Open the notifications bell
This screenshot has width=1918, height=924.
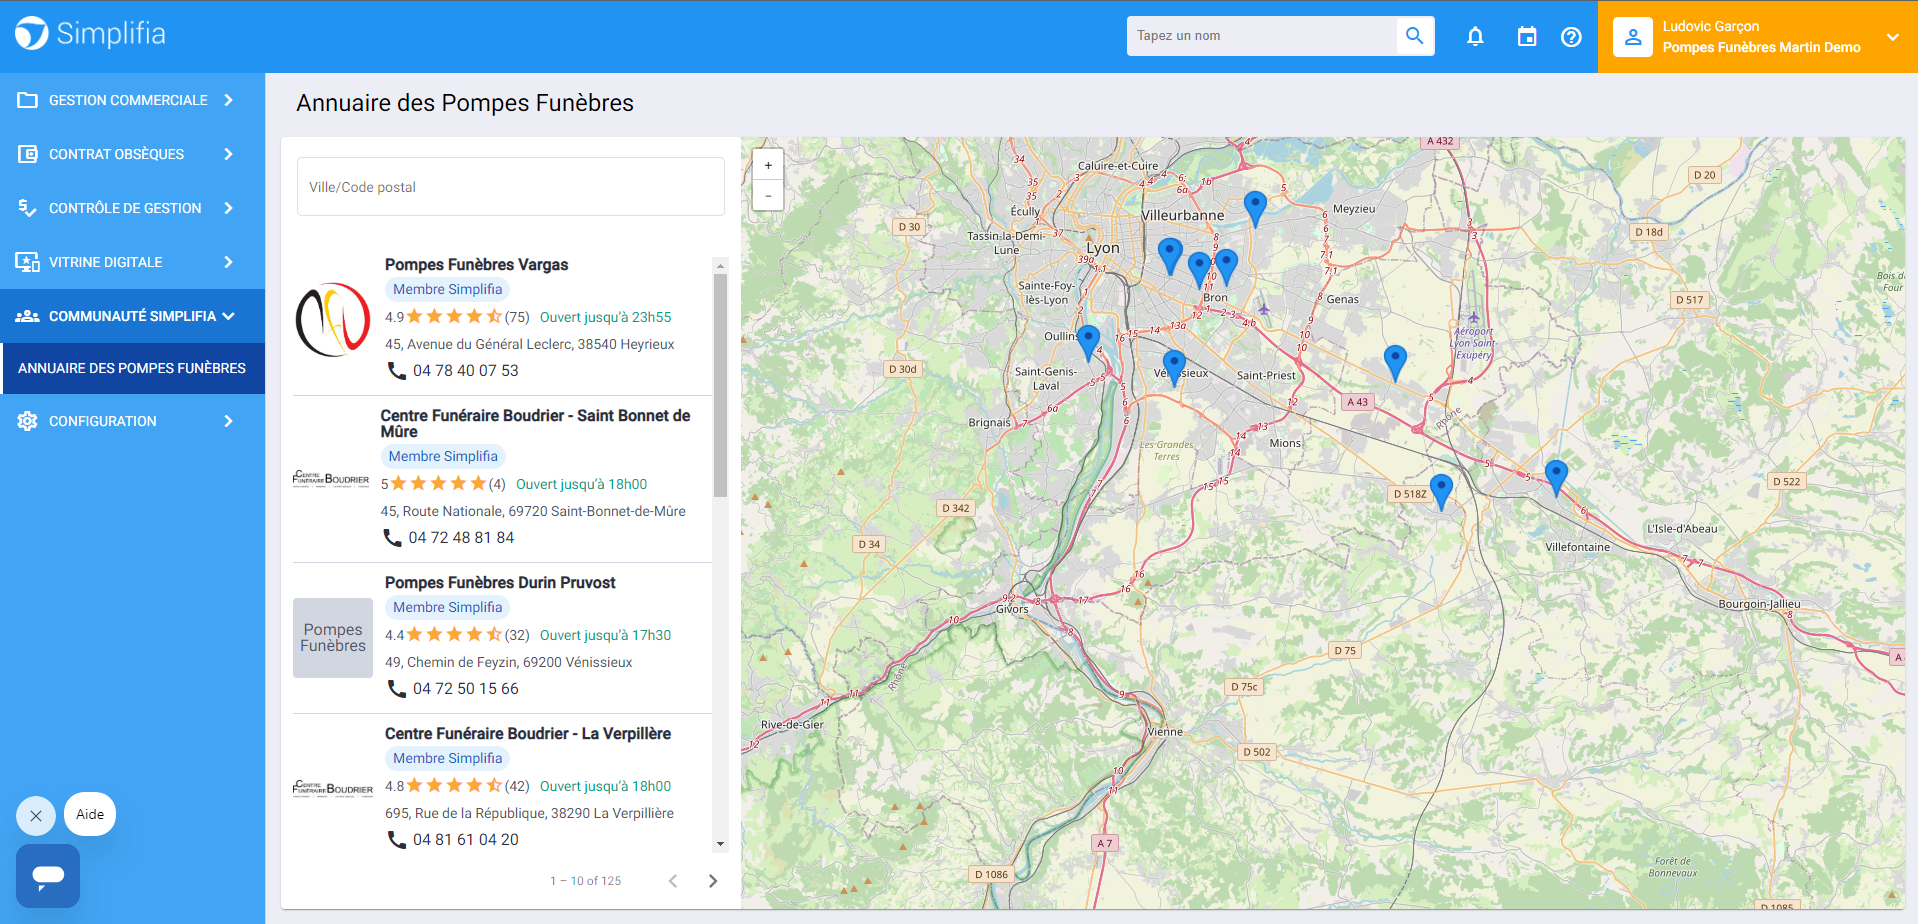pos(1475,37)
